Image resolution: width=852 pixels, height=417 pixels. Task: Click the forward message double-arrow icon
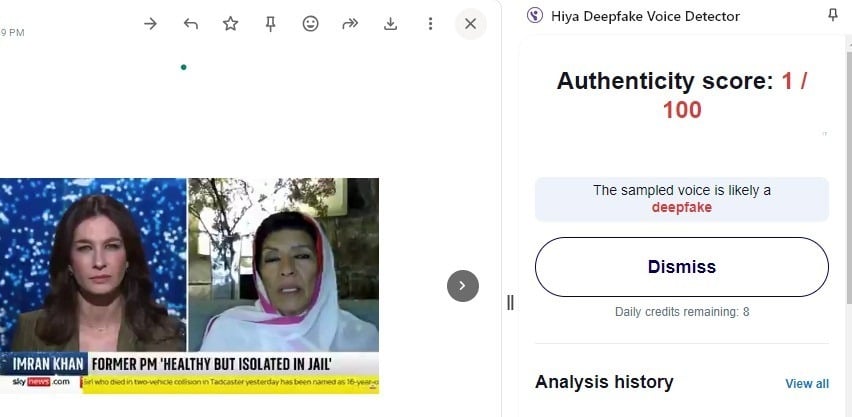click(x=350, y=24)
